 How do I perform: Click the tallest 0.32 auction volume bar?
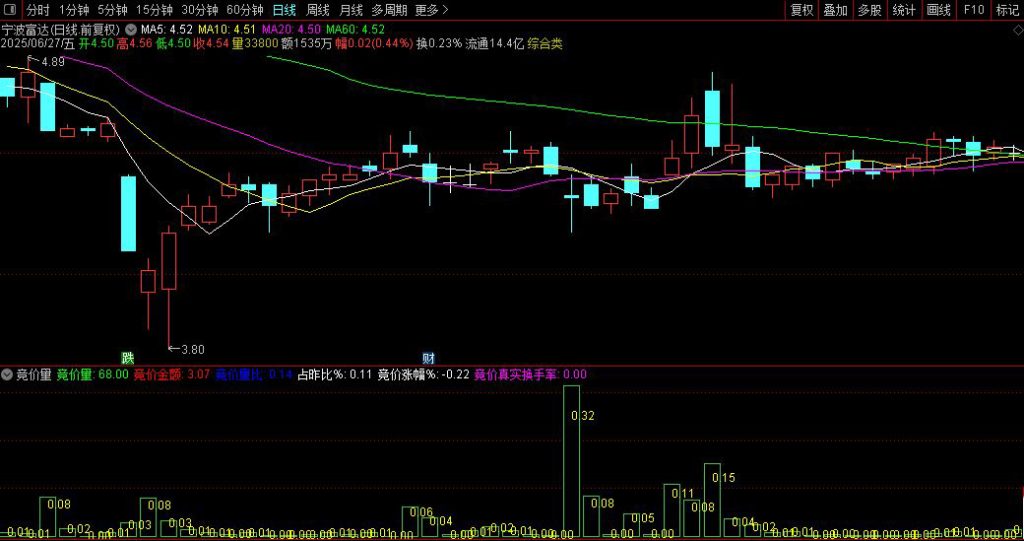(x=572, y=462)
